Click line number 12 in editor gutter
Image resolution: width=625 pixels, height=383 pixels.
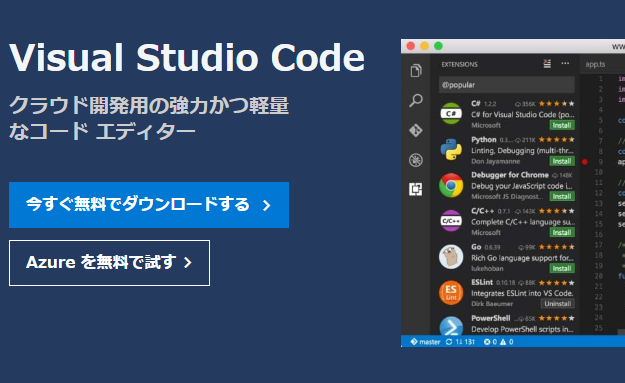click(598, 193)
